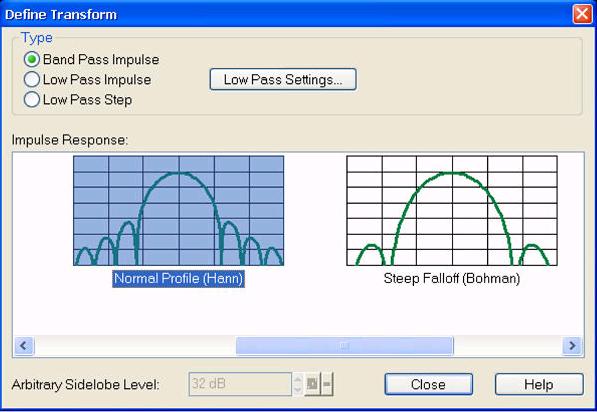
Task: Click the minus icon beside sidelobe field
Action: [x=327, y=384]
